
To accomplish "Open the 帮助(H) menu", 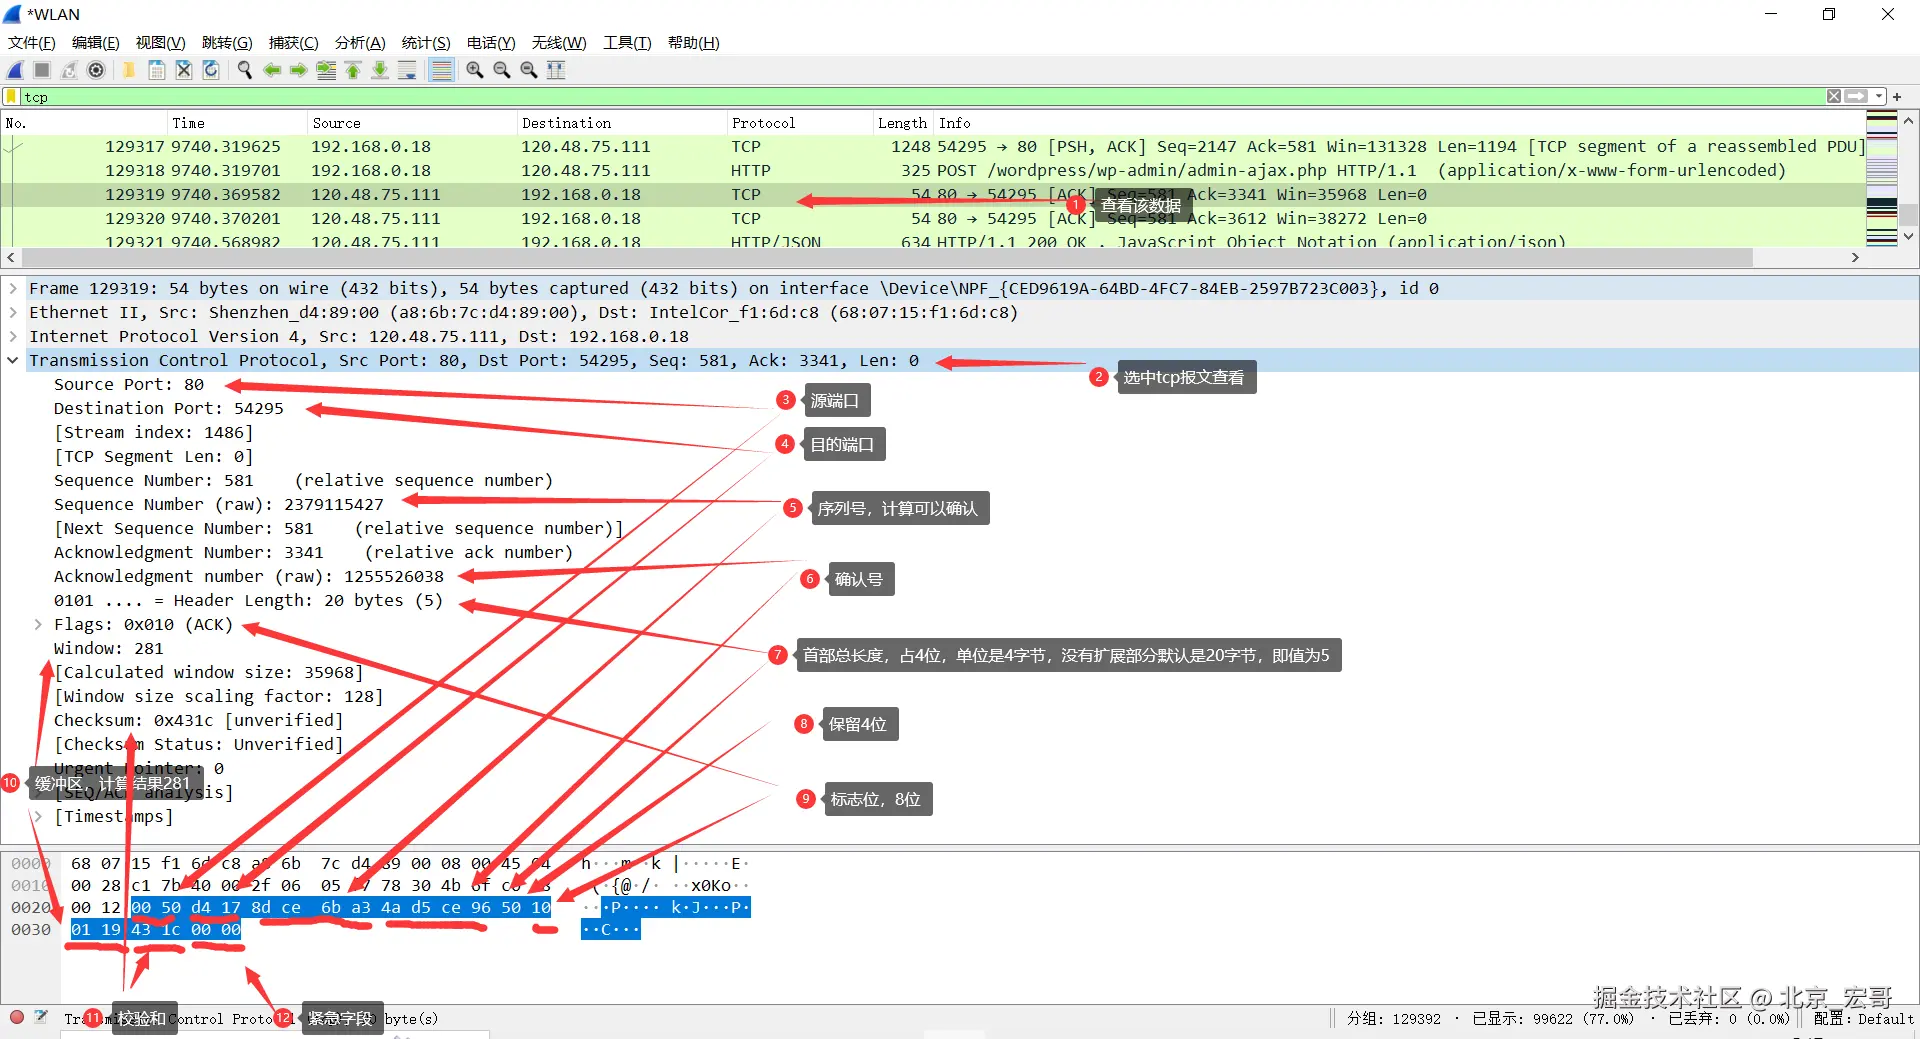I will [x=694, y=43].
